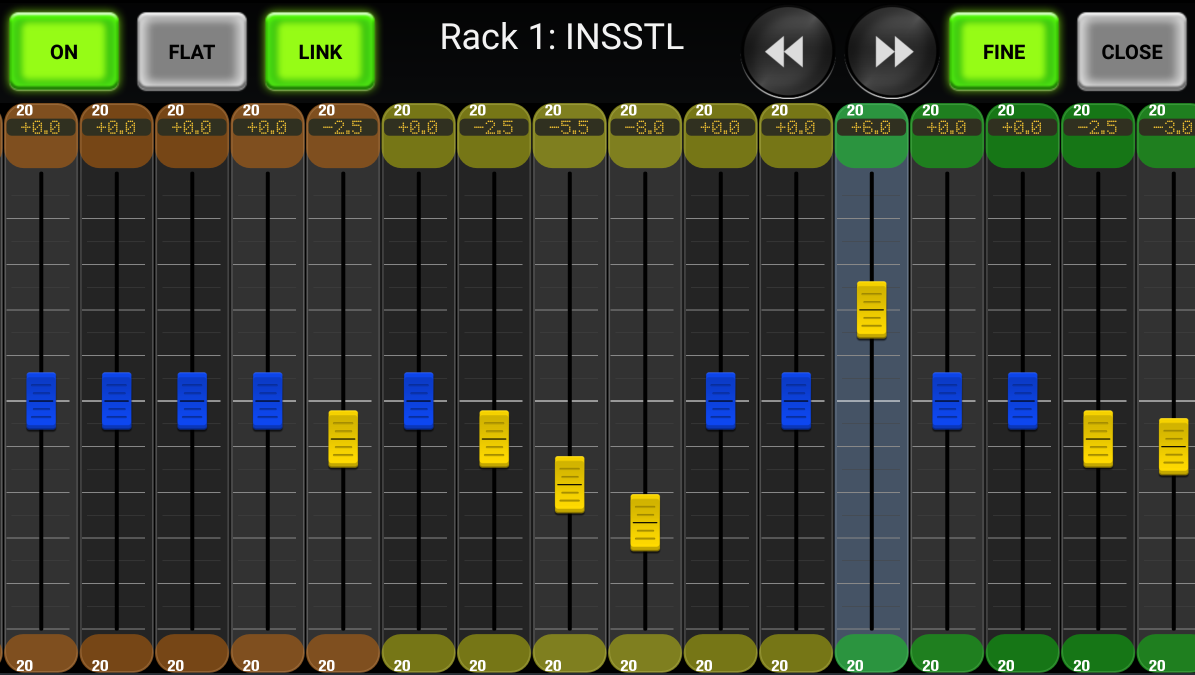Select blue fader just right of +6.0 band
The height and width of the screenshot is (675, 1195).
point(947,401)
